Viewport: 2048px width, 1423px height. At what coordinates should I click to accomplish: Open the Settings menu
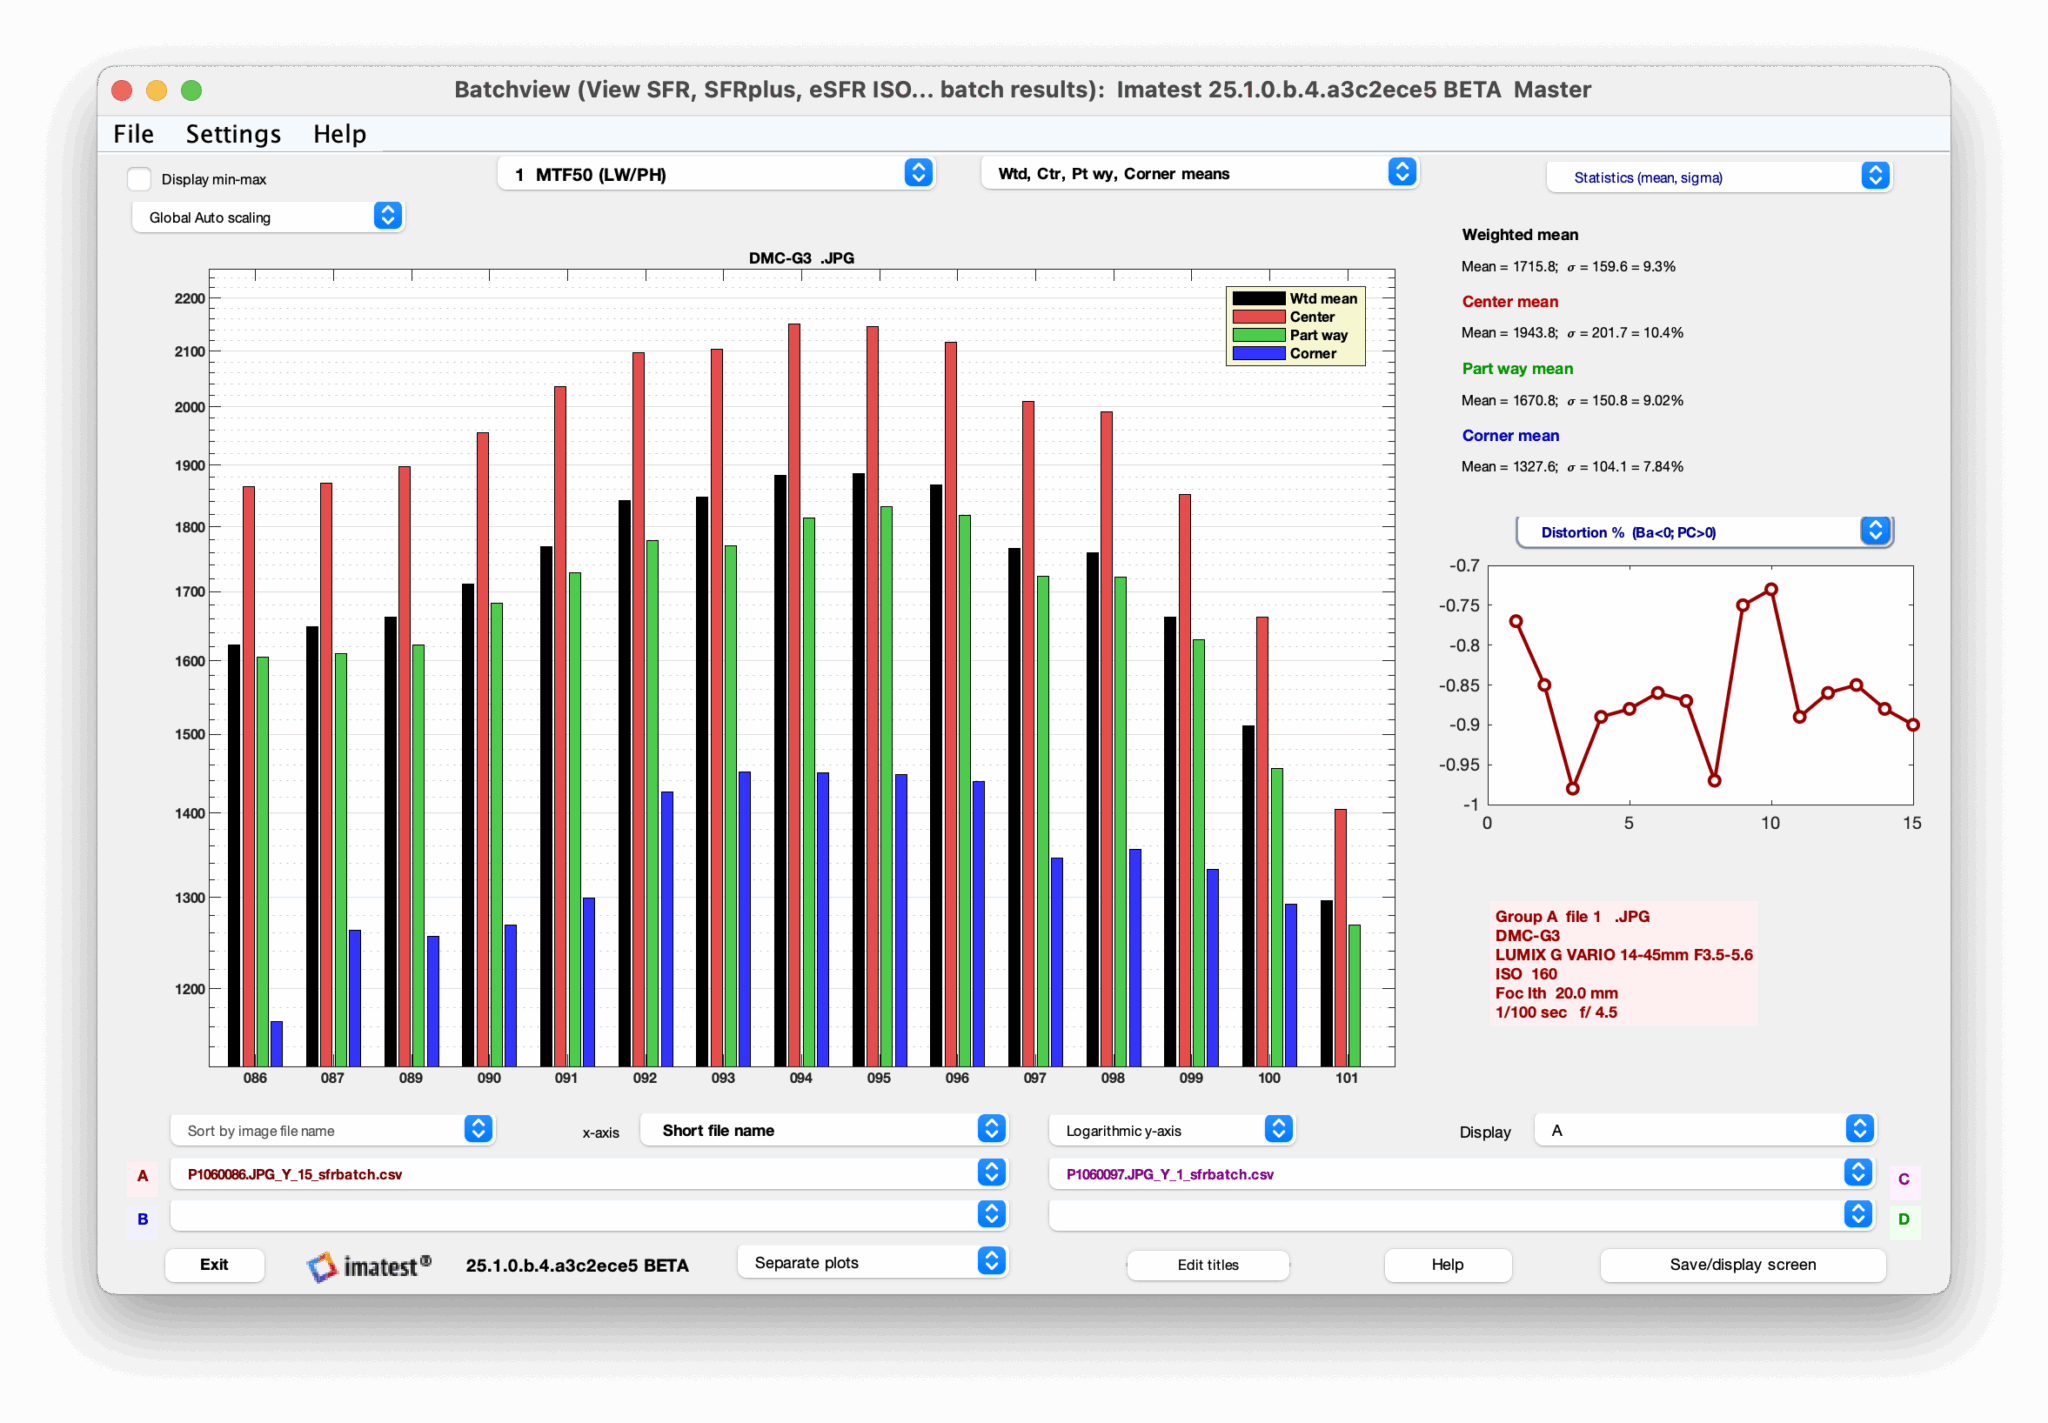(x=233, y=134)
